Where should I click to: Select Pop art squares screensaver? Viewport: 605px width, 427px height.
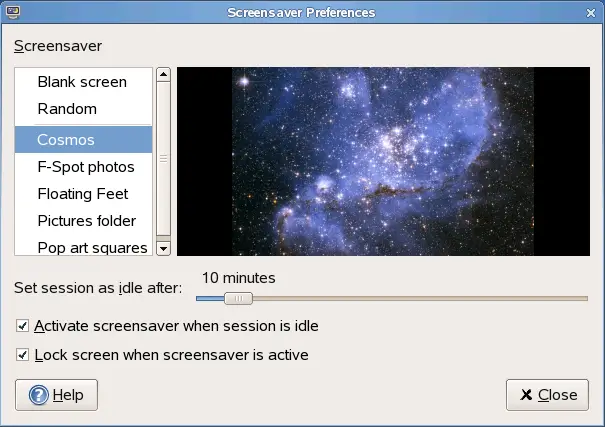(92, 247)
